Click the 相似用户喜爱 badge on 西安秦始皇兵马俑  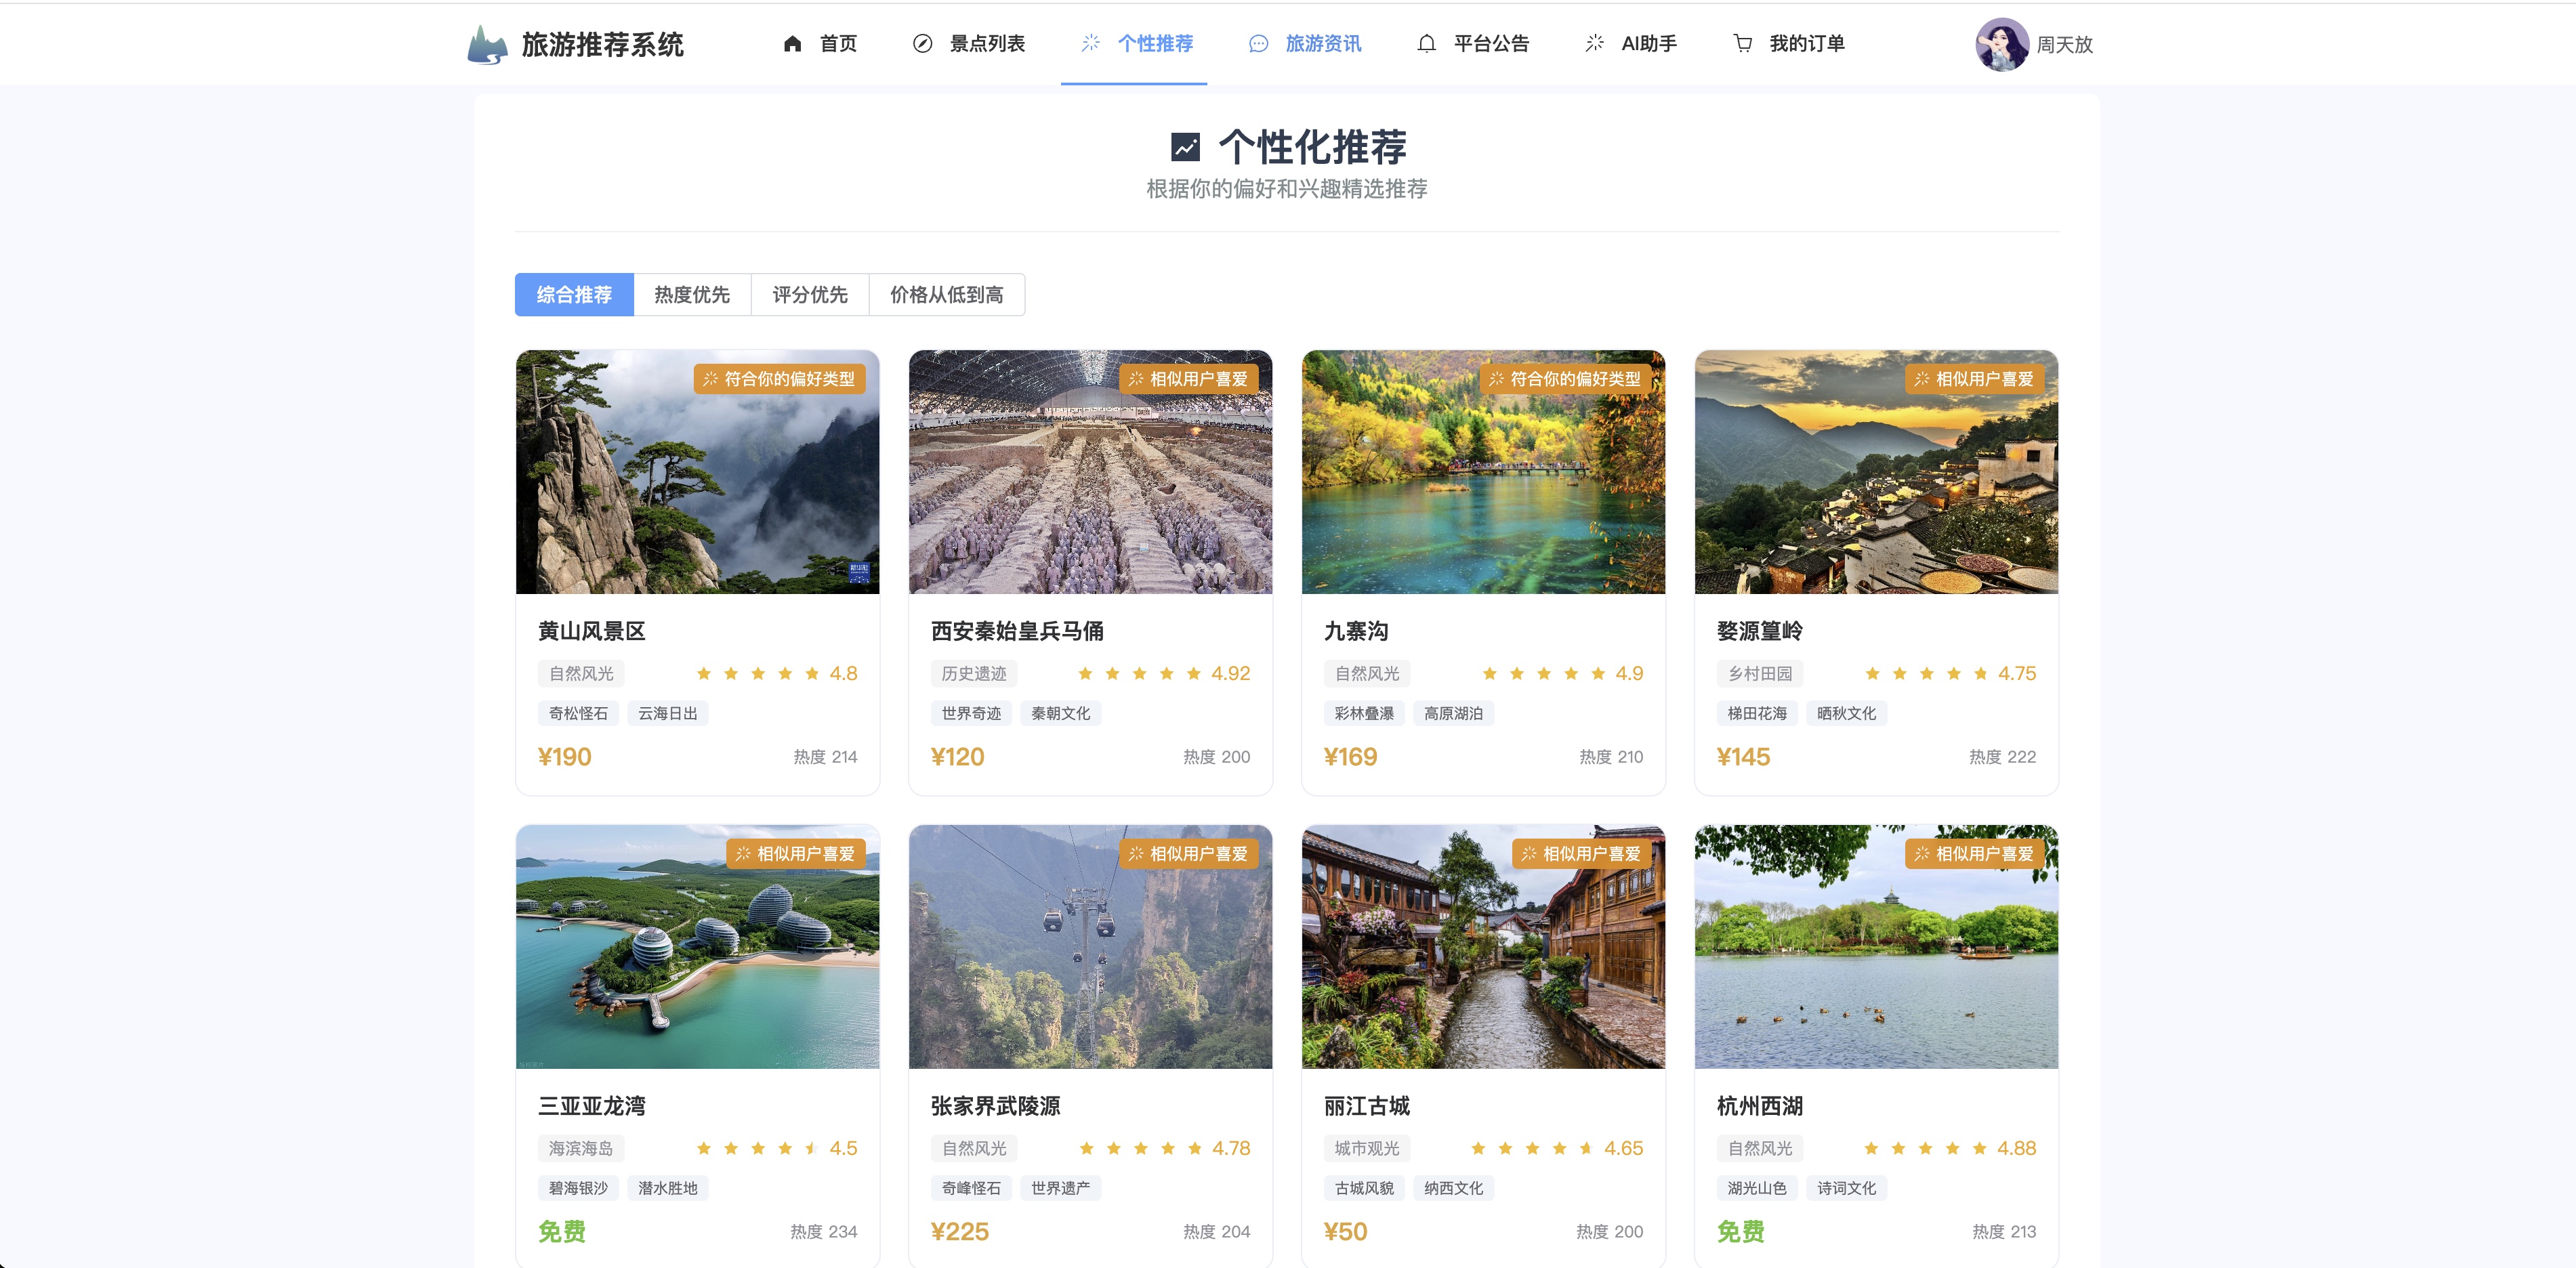[1189, 379]
